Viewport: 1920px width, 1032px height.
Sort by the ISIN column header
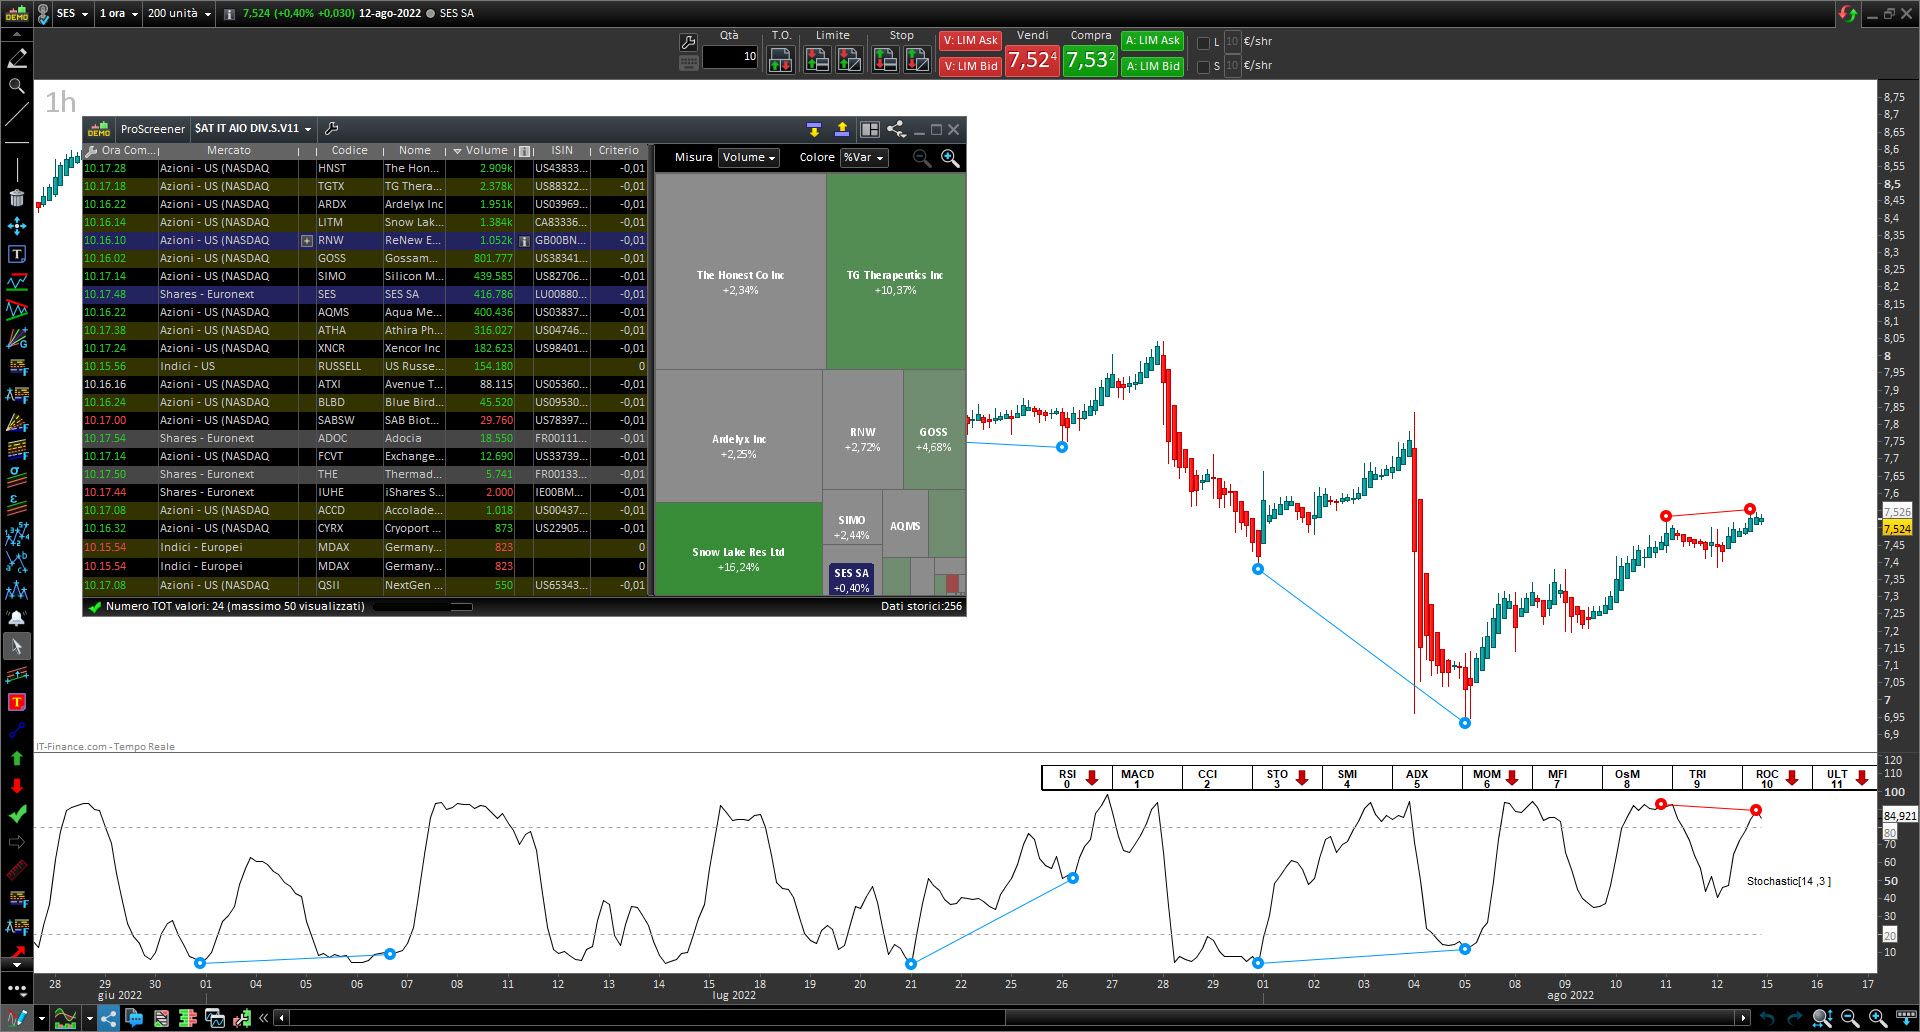pyautogui.click(x=562, y=151)
